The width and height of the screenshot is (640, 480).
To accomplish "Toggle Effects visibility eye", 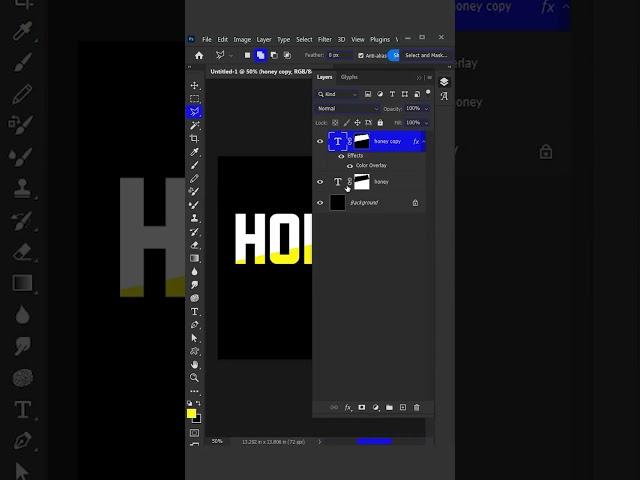I will (341, 156).
